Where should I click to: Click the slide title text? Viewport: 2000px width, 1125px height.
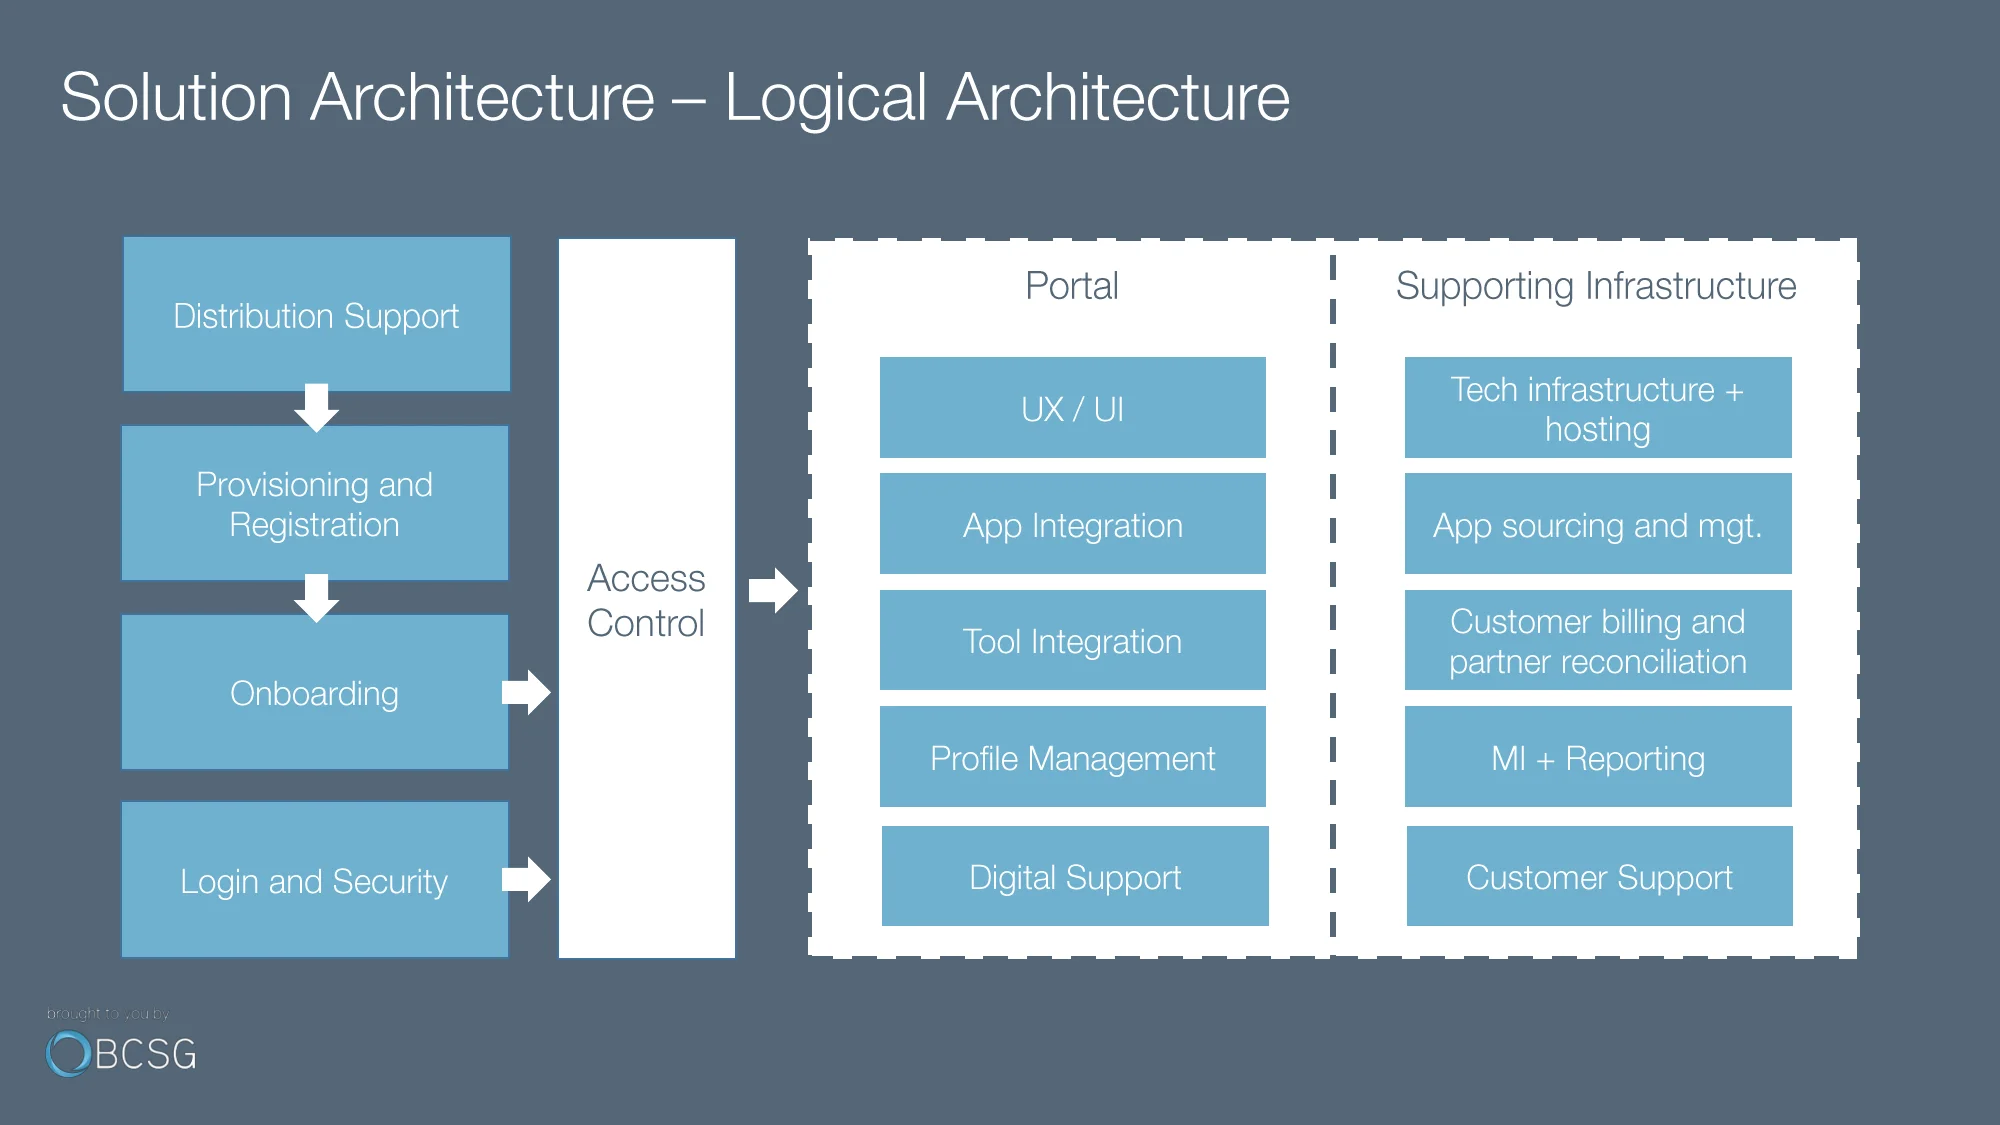[675, 98]
